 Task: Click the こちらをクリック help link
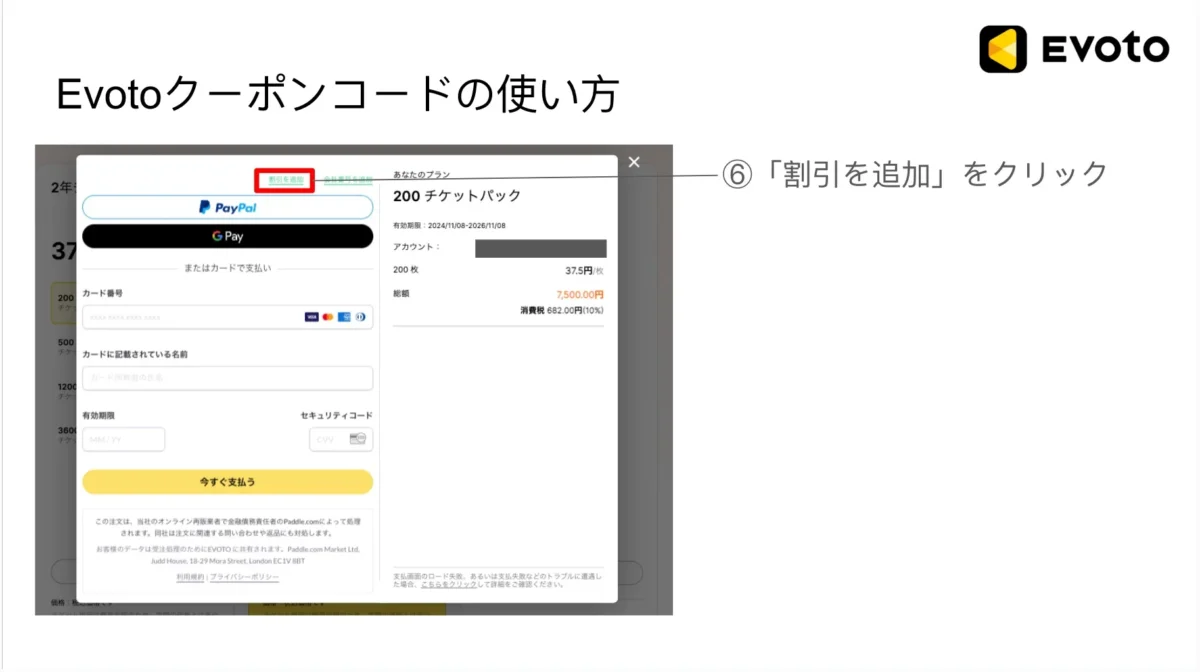pyautogui.click(x=449, y=584)
